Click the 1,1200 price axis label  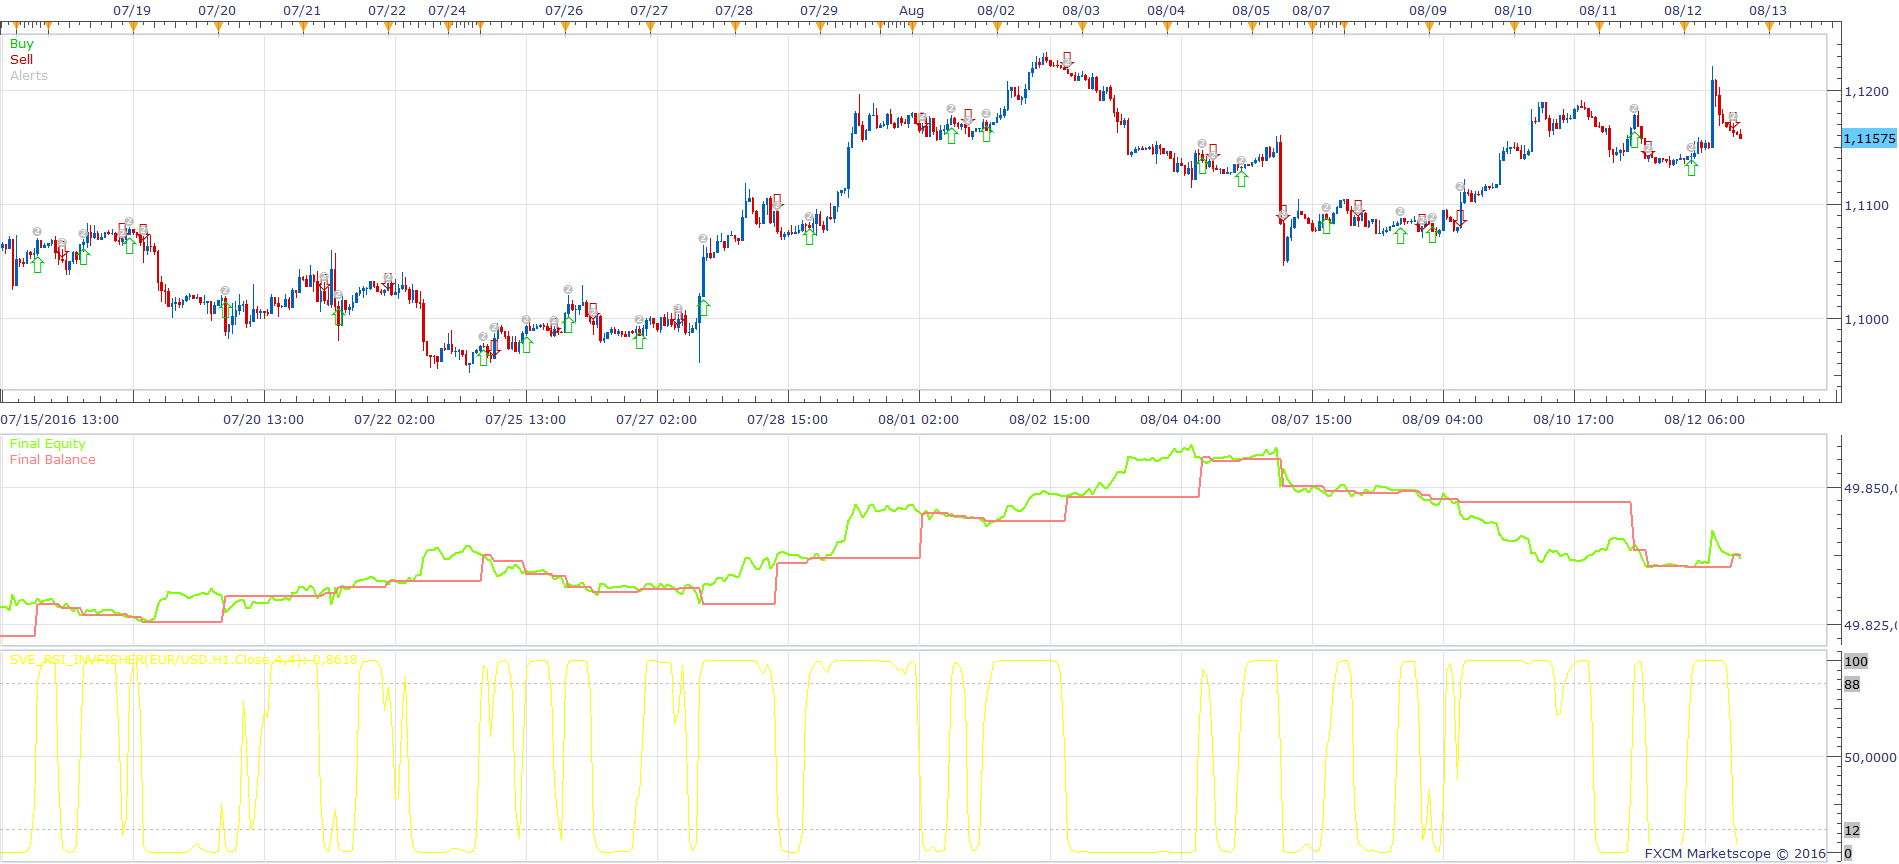coord(1867,92)
